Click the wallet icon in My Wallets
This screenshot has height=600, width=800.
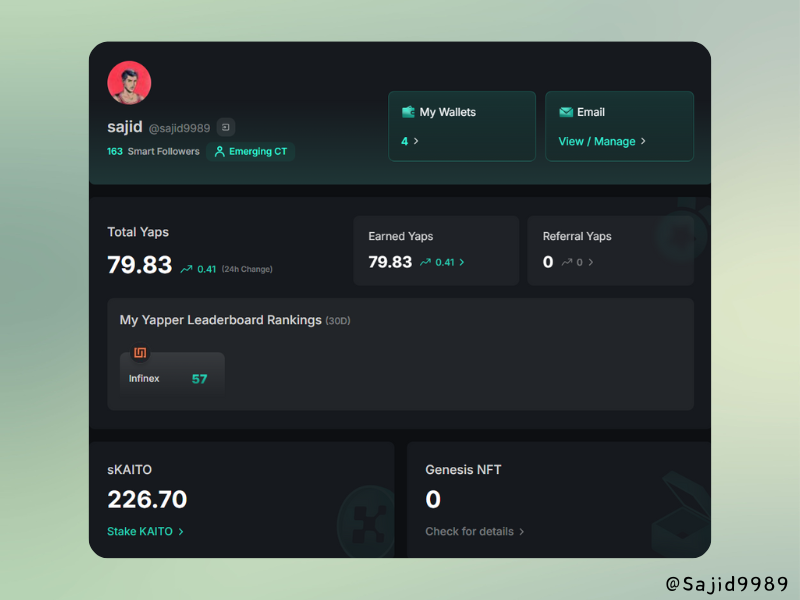[x=408, y=112]
